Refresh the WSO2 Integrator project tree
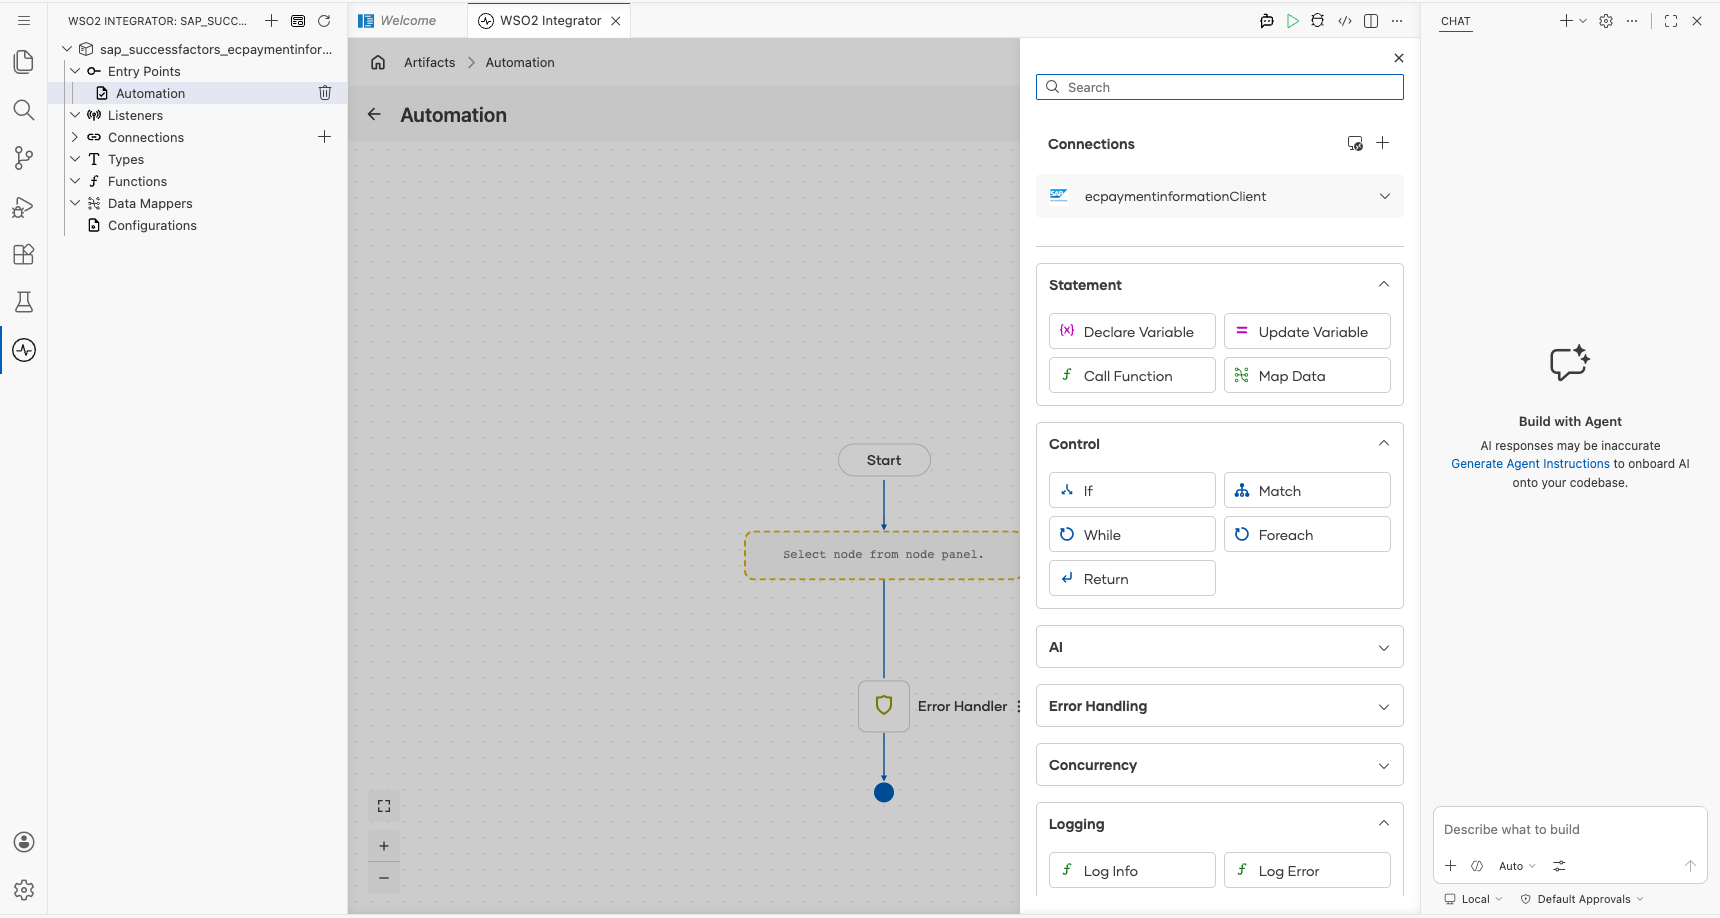Screen dimensions: 1720x918 tap(324, 21)
